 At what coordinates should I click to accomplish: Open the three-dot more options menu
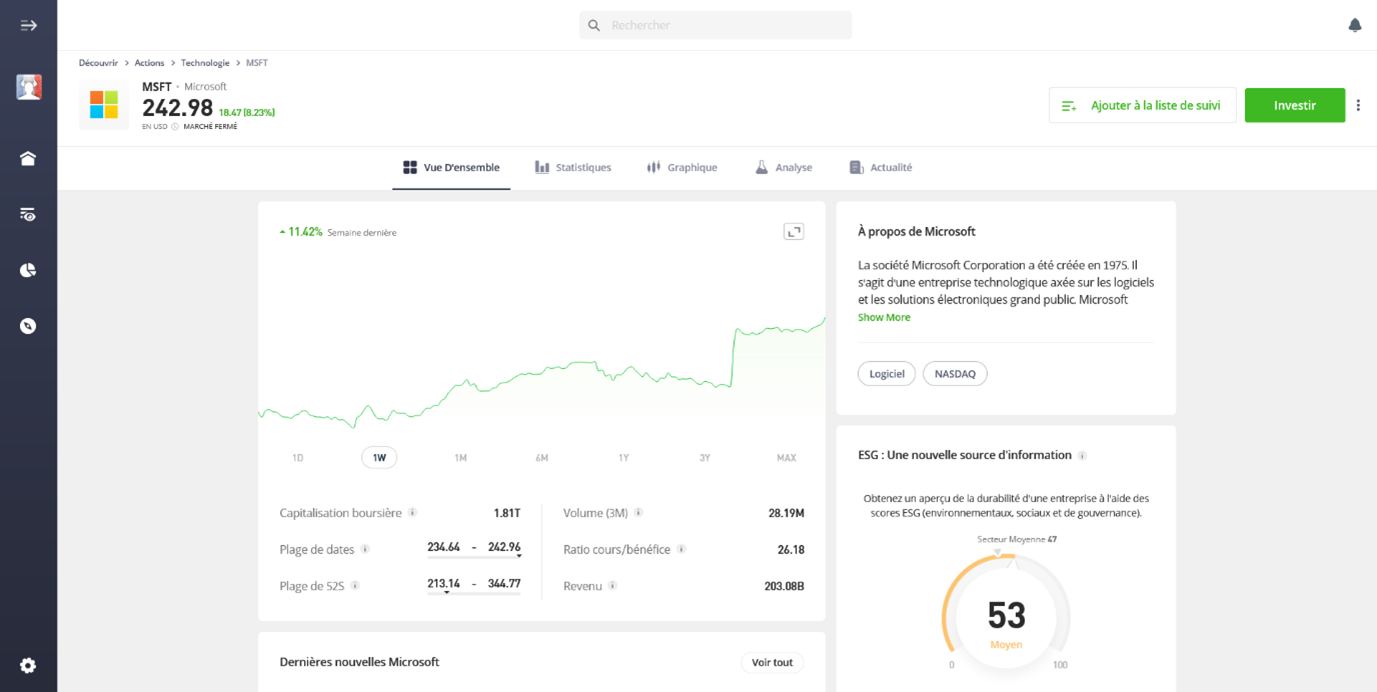point(1358,105)
